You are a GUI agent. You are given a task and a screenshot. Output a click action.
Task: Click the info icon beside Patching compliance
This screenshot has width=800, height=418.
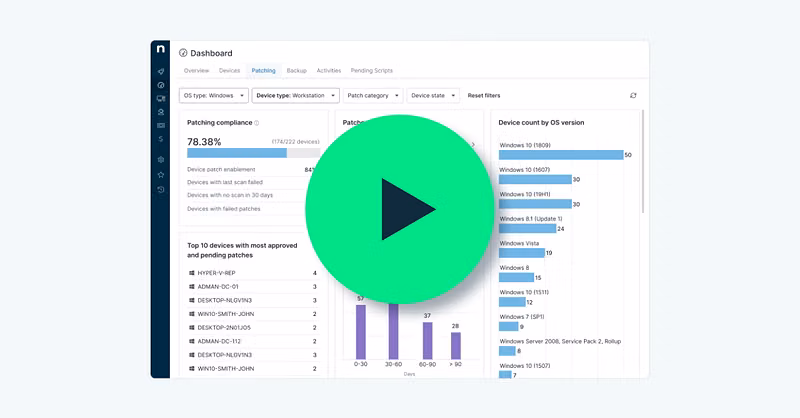(256, 123)
